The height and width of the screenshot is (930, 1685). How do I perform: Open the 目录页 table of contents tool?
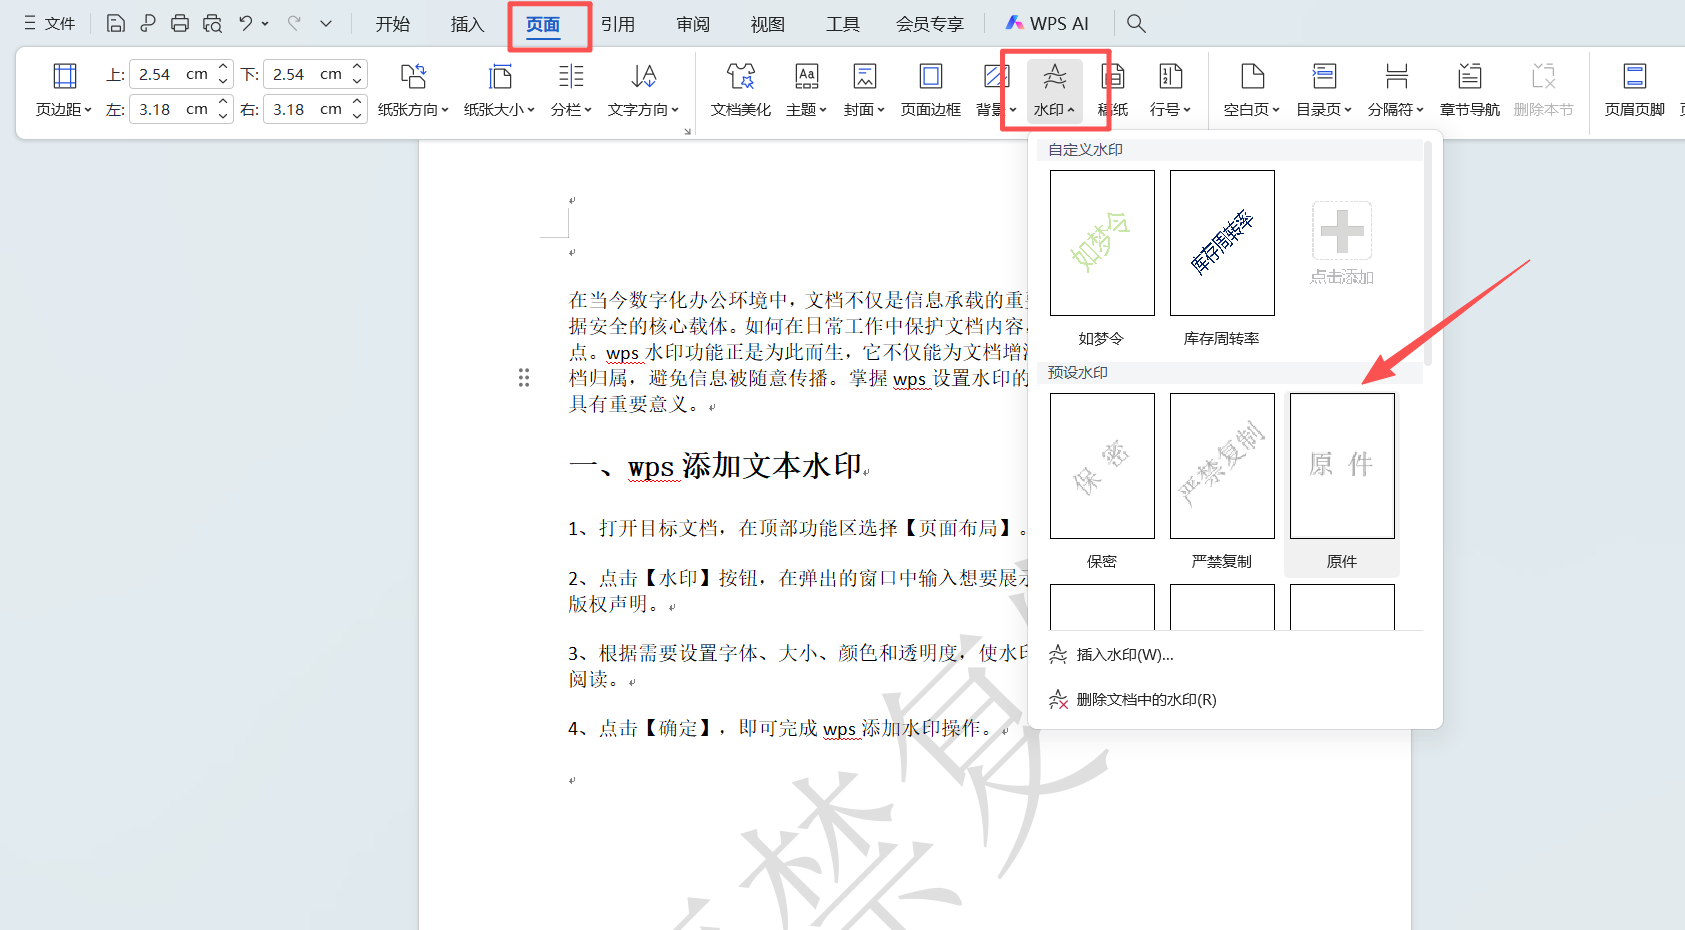click(x=1324, y=90)
